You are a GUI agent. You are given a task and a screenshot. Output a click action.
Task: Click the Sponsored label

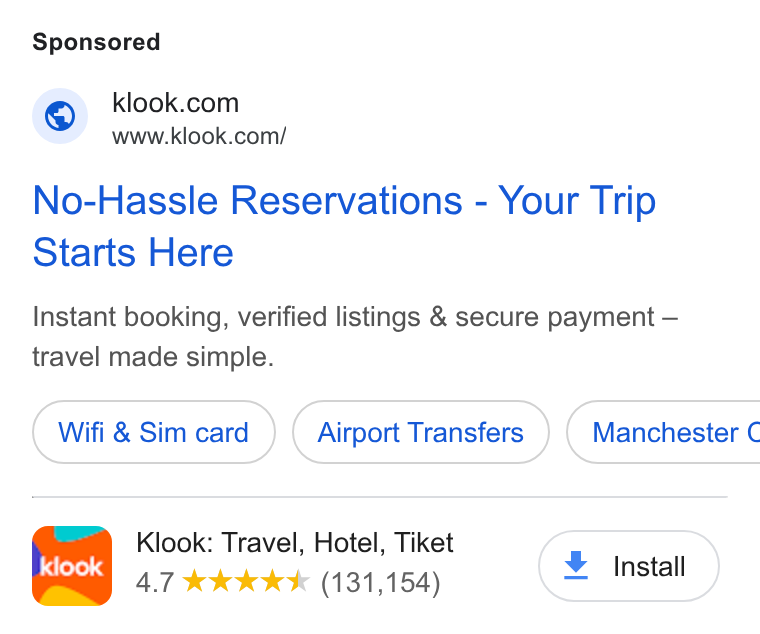click(x=96, y=42)
